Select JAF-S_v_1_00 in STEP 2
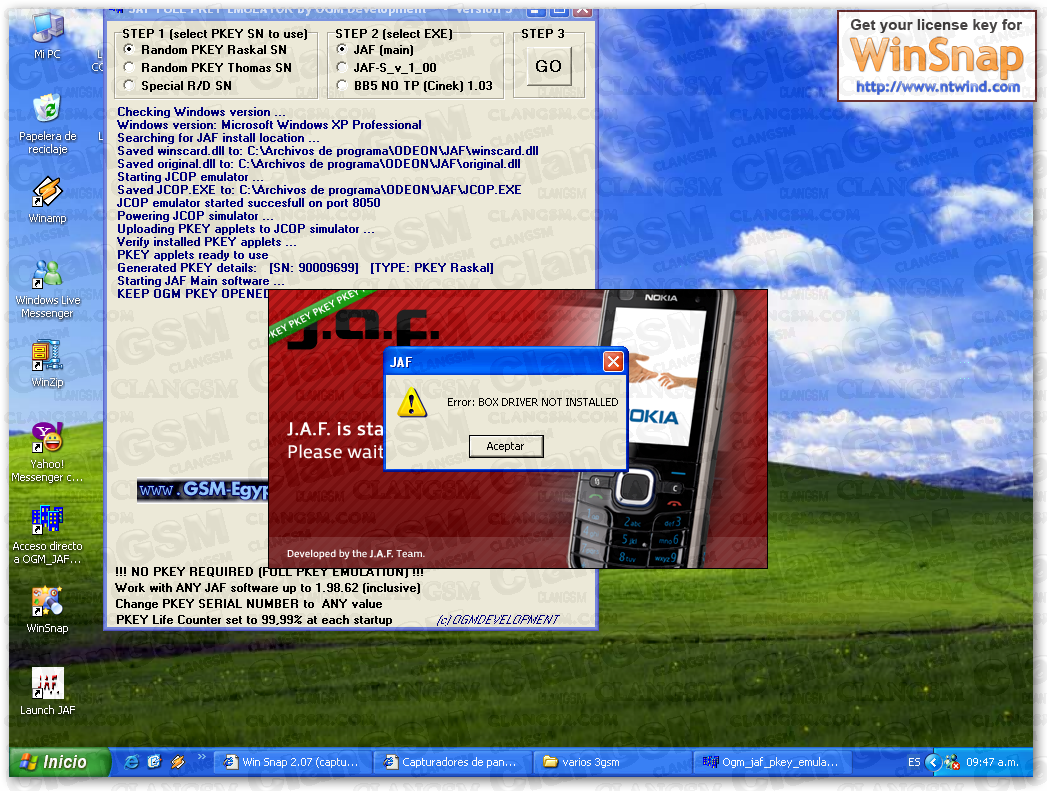 341,67
